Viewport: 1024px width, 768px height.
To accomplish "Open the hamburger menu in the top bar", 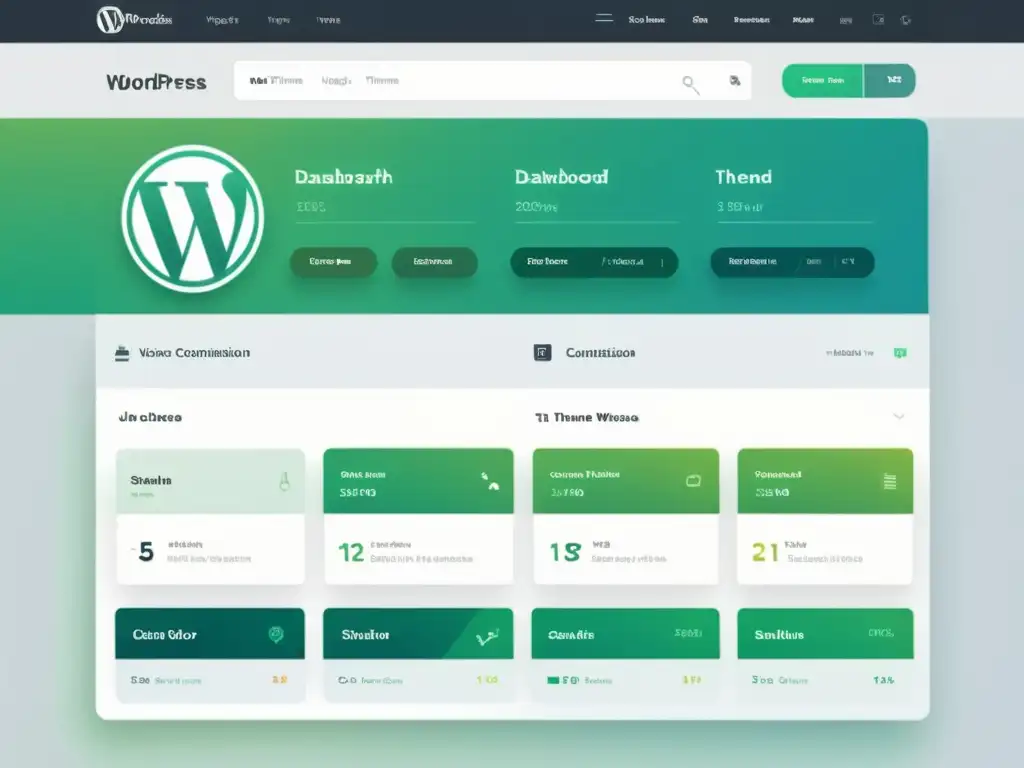I will [x=604, y=18].
